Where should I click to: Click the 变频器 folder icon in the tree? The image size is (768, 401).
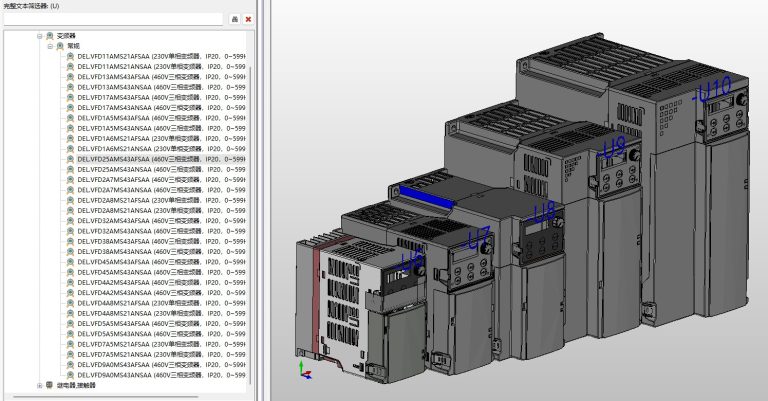[x=50, y=36]
